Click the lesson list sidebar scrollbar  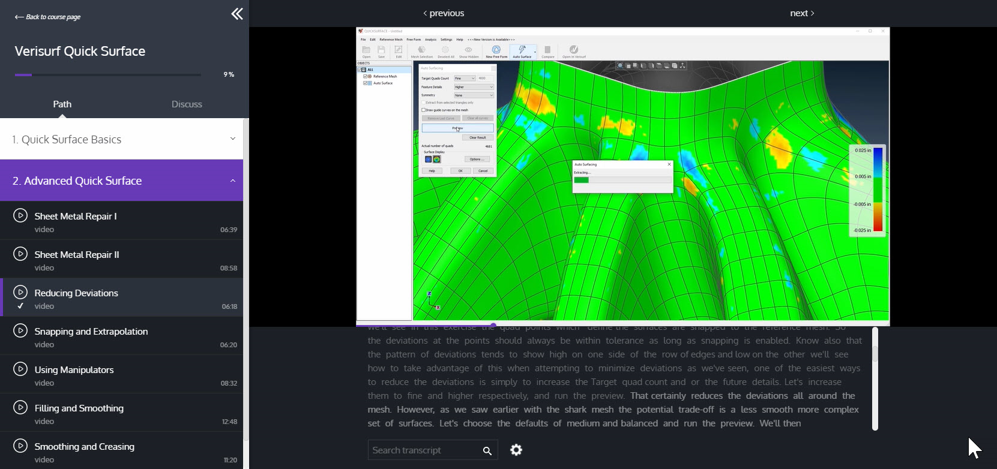coord(246,280)
